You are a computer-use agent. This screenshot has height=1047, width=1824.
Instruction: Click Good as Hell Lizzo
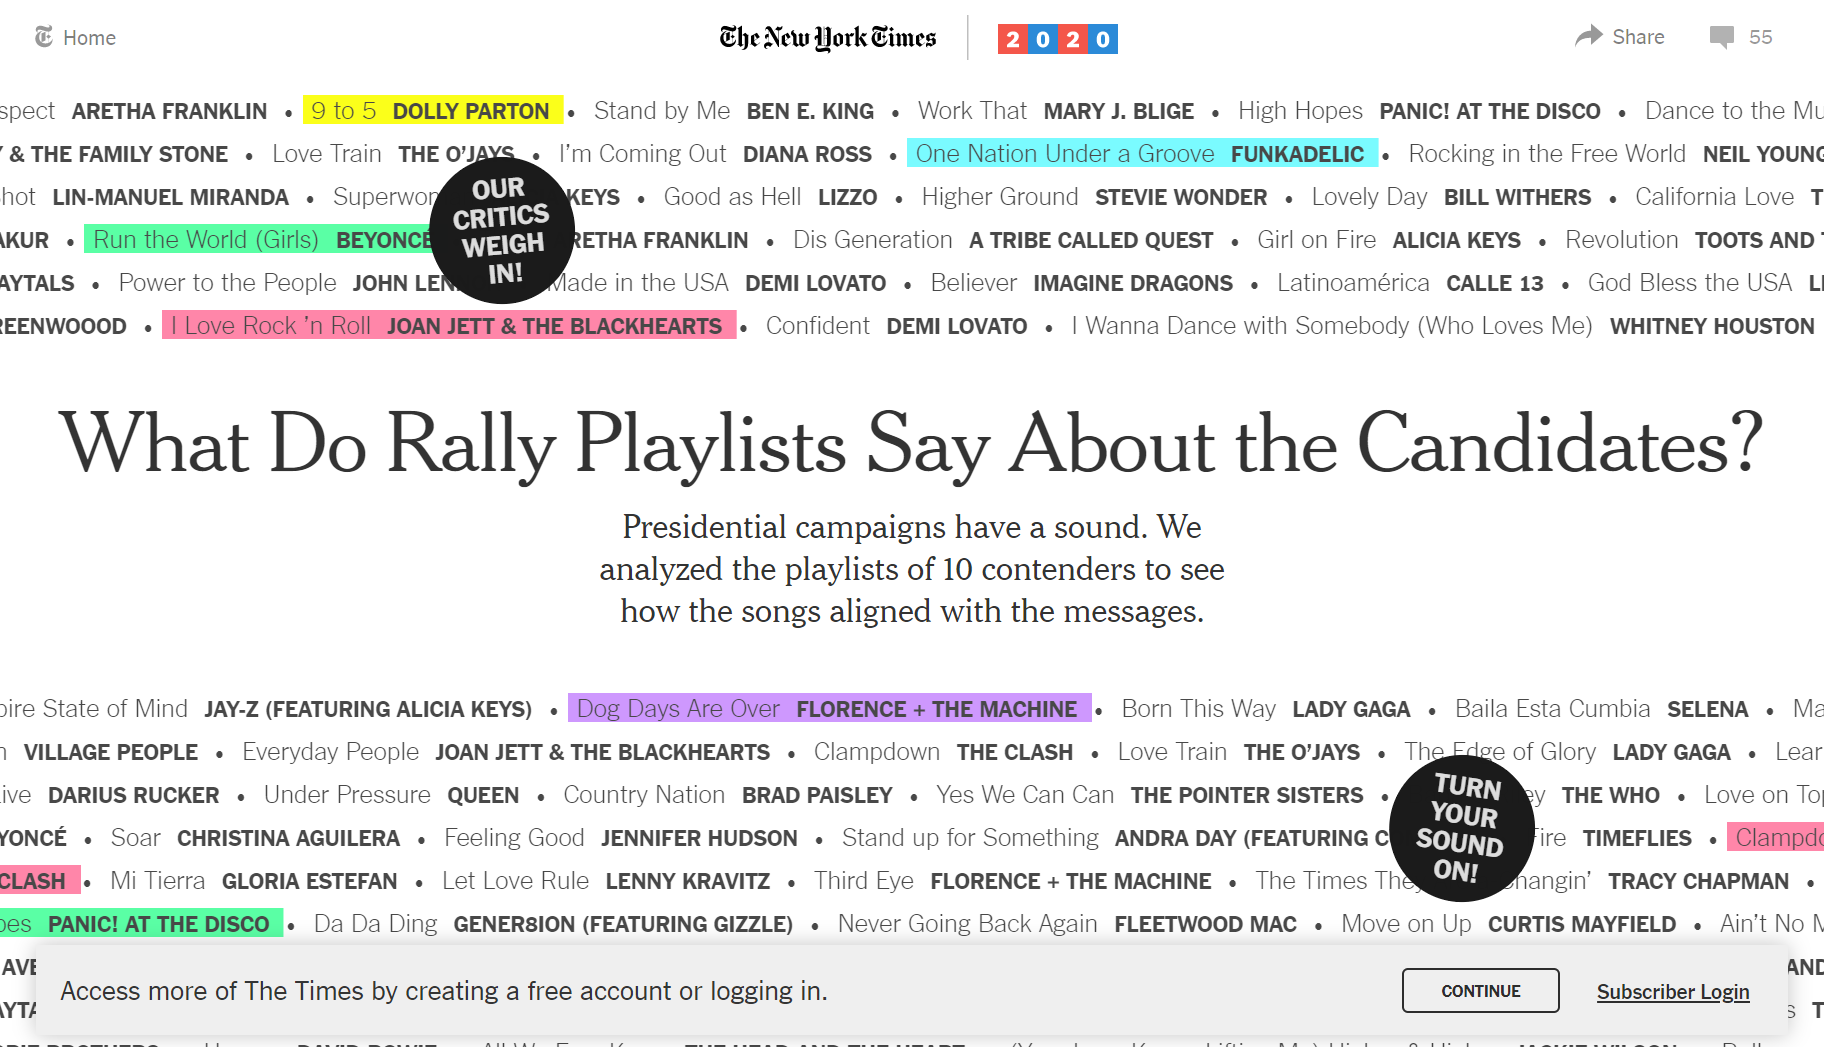click(770, 196)
